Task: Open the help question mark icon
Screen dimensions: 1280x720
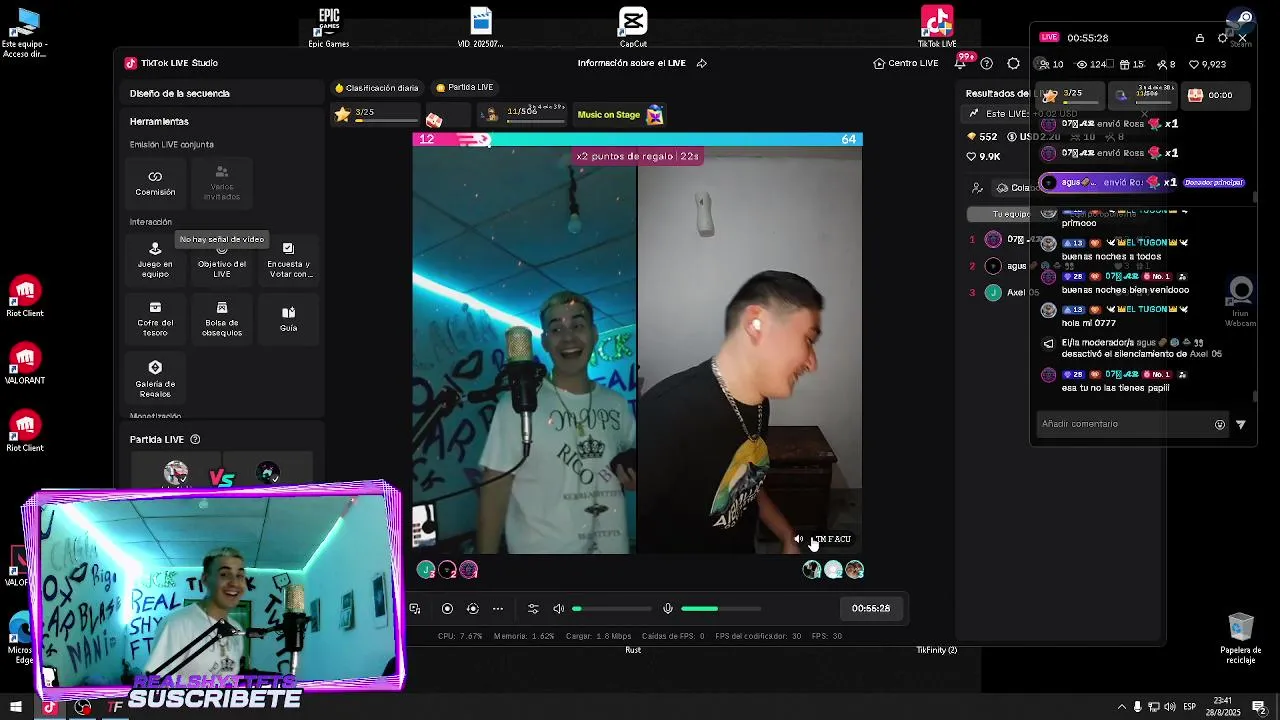Action: [x=987, y=63]
